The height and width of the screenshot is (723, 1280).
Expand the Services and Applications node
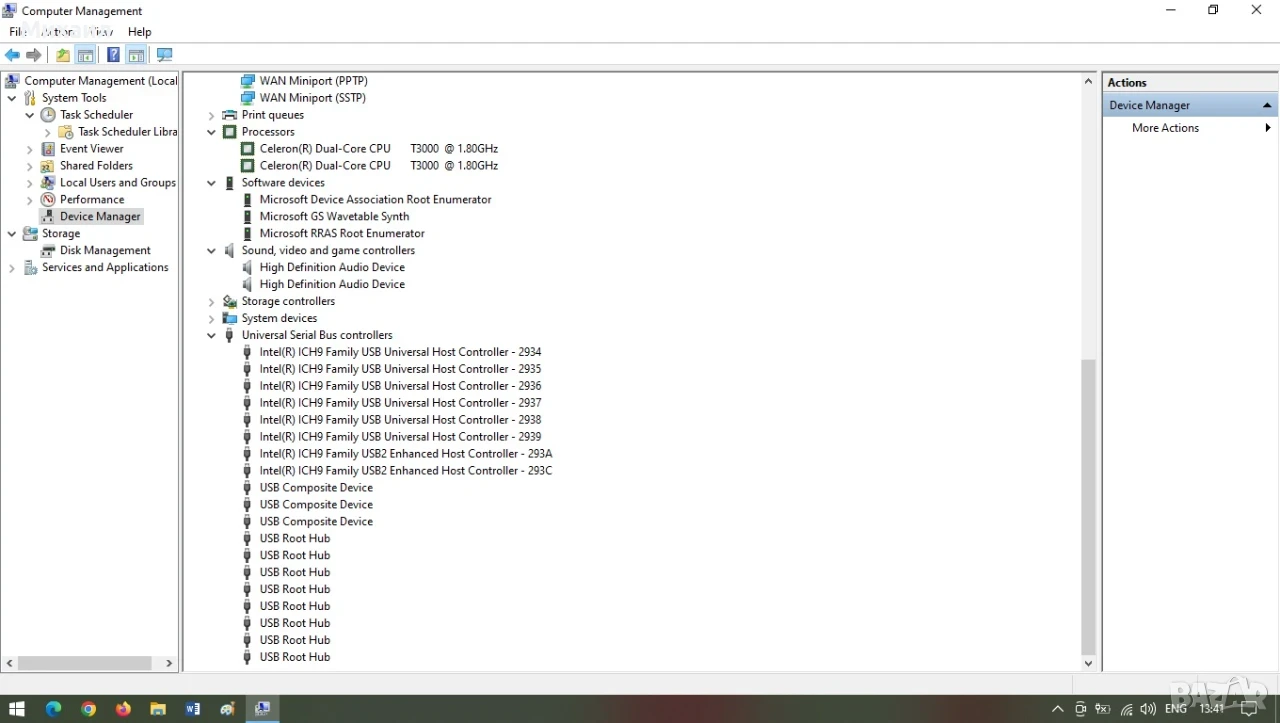point(12,268)
